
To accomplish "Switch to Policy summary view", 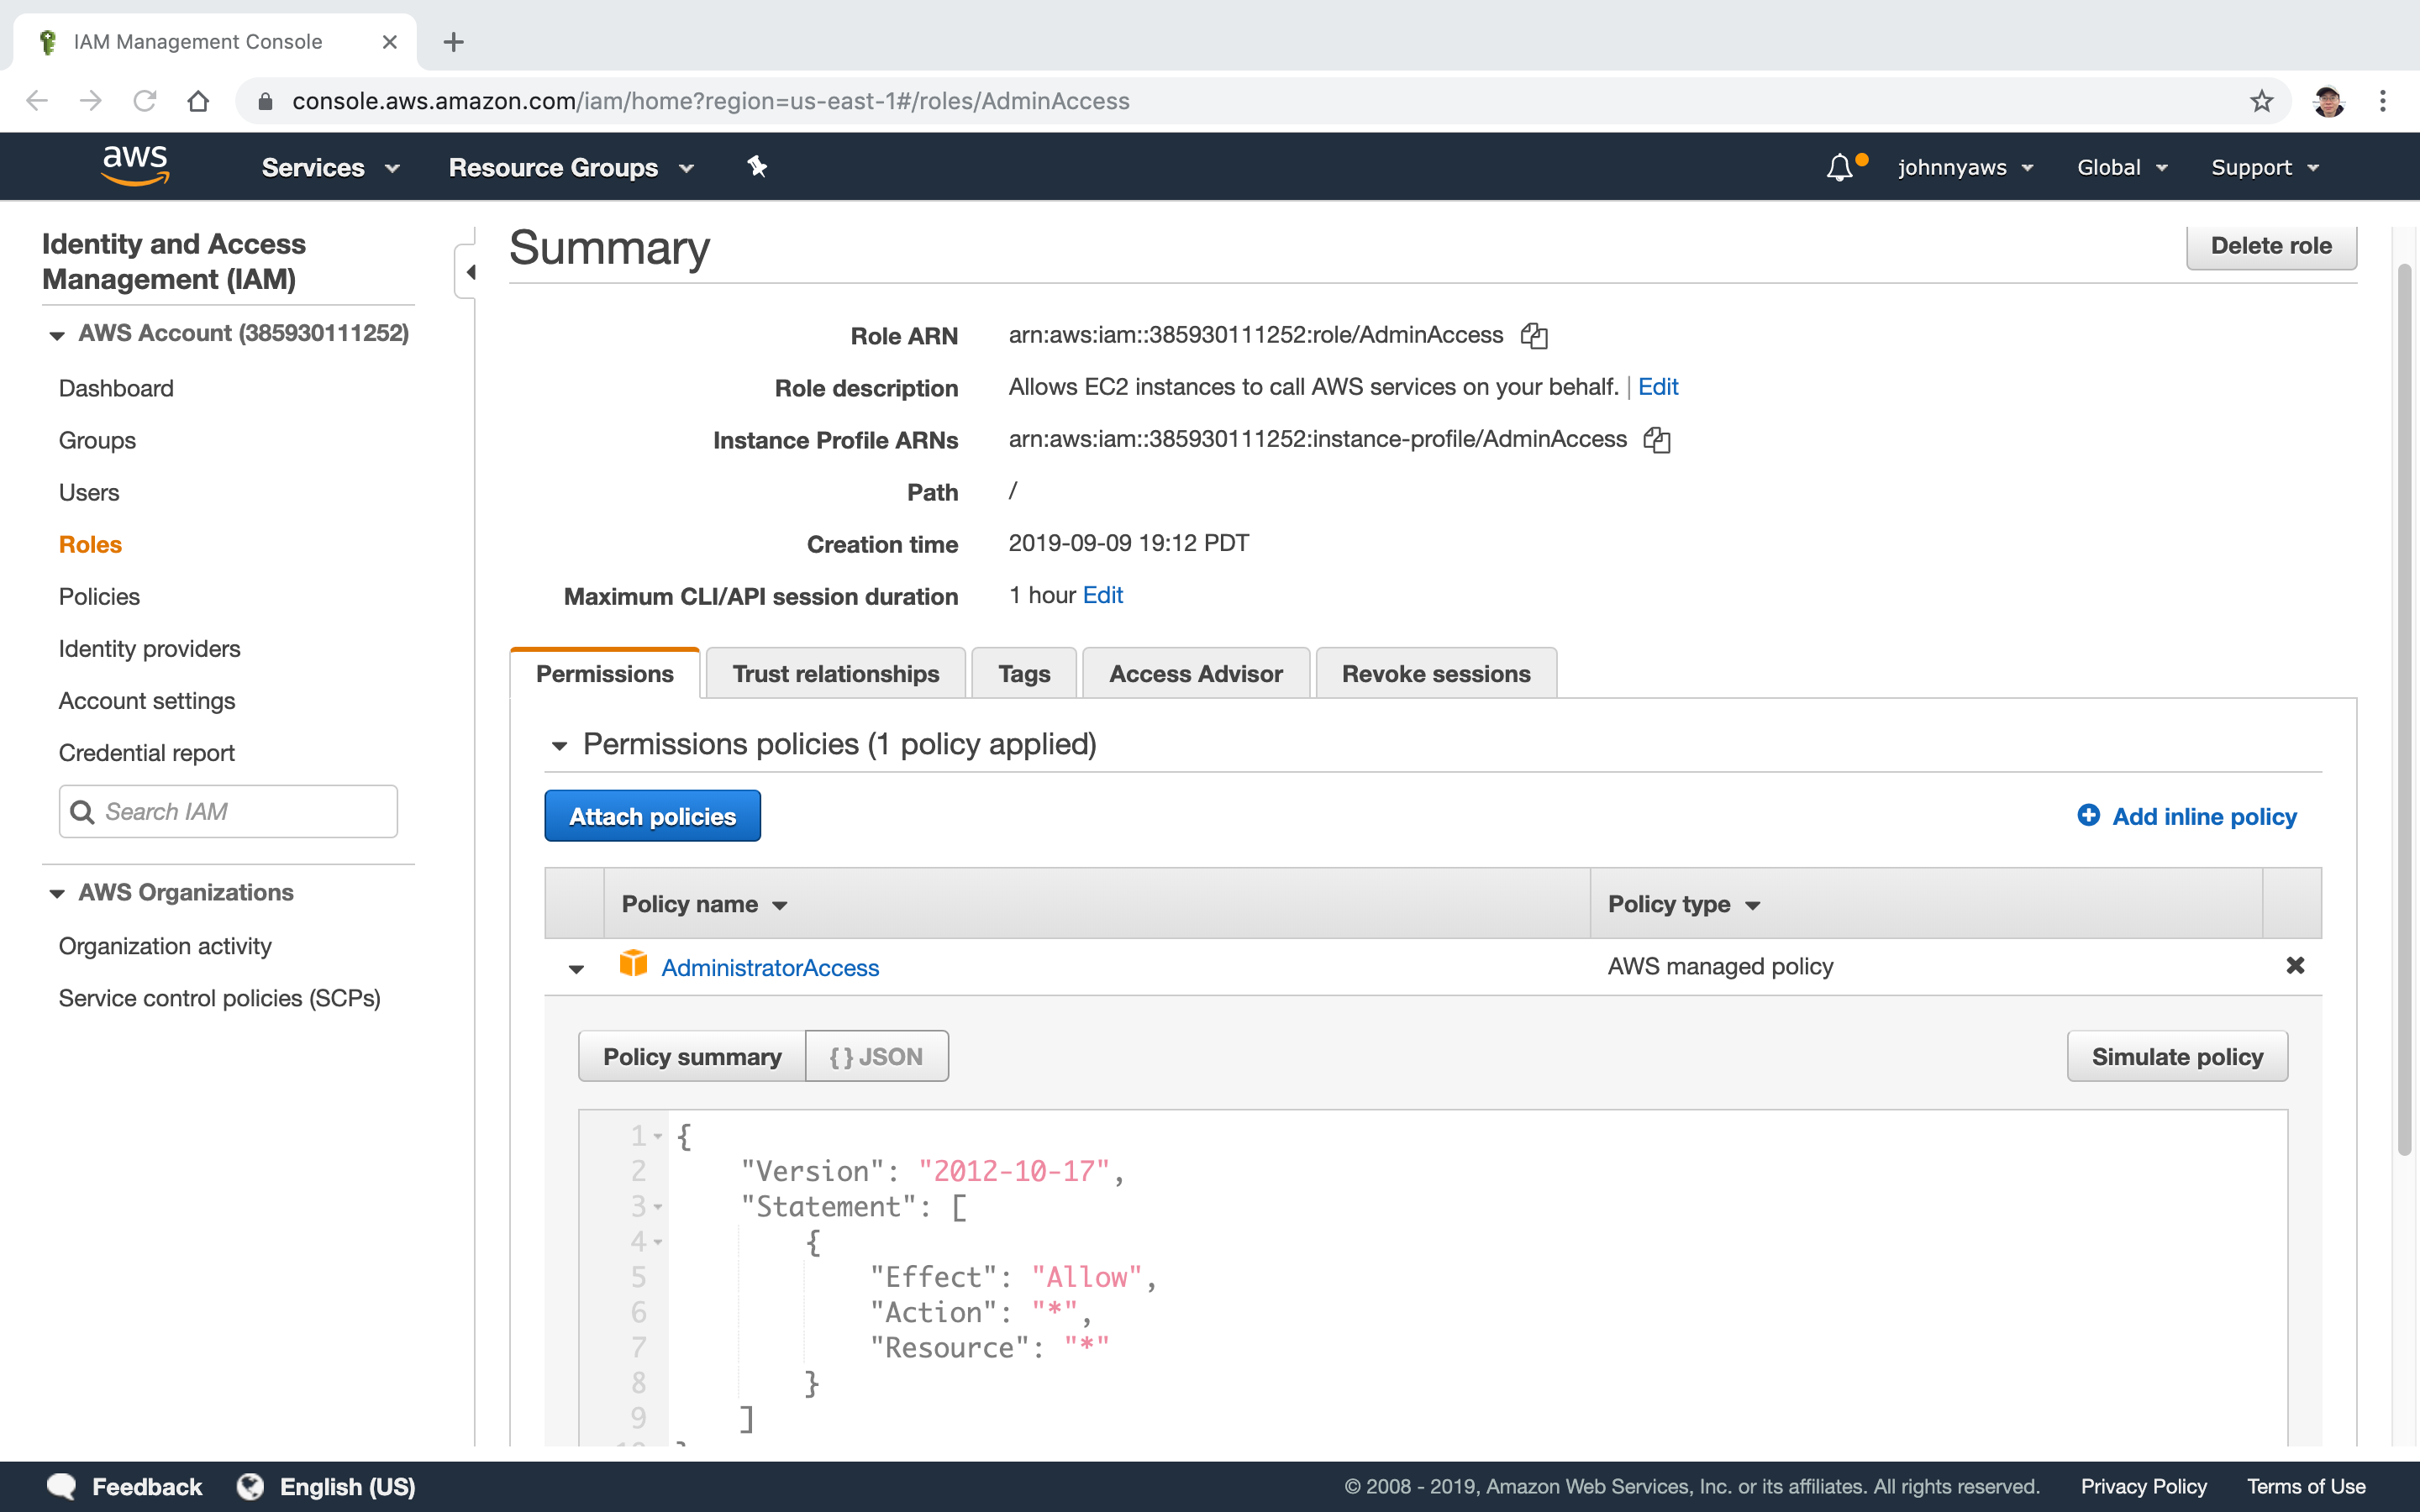I will click(692, 1056).
